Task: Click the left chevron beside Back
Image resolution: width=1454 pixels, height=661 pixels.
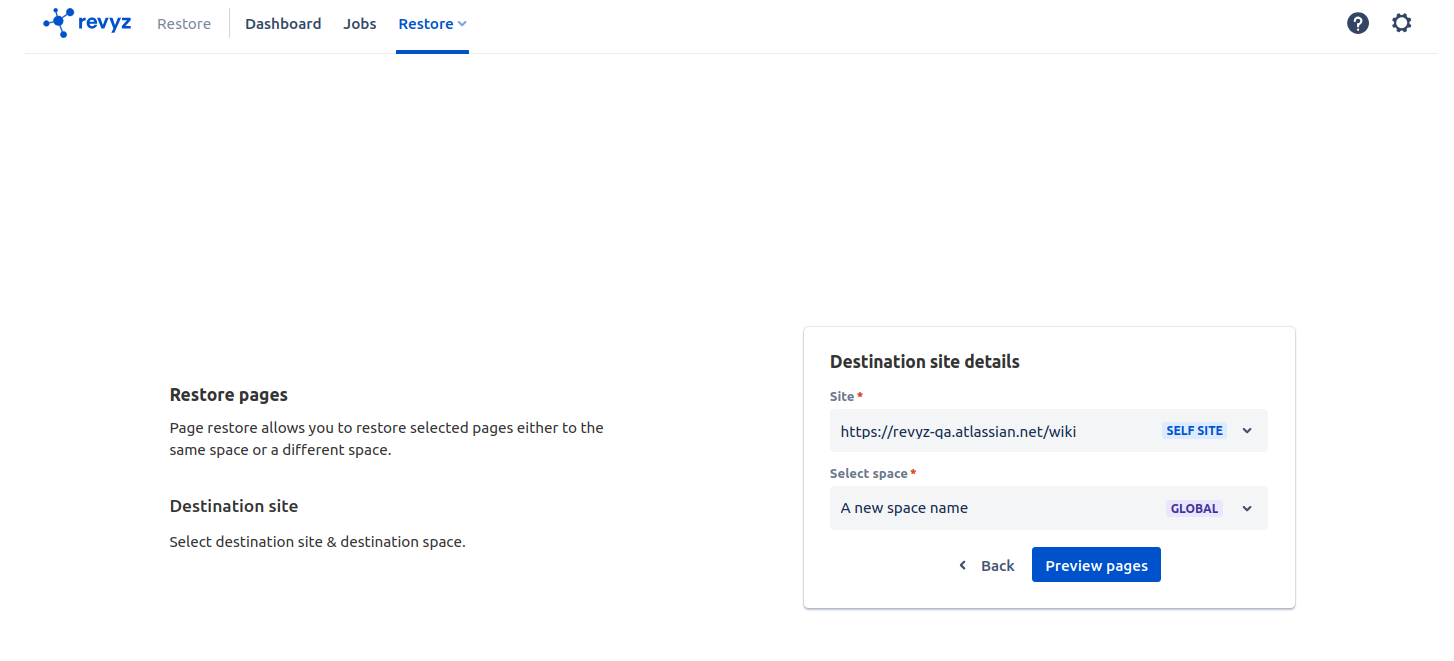Action: (x=963, y=566)
